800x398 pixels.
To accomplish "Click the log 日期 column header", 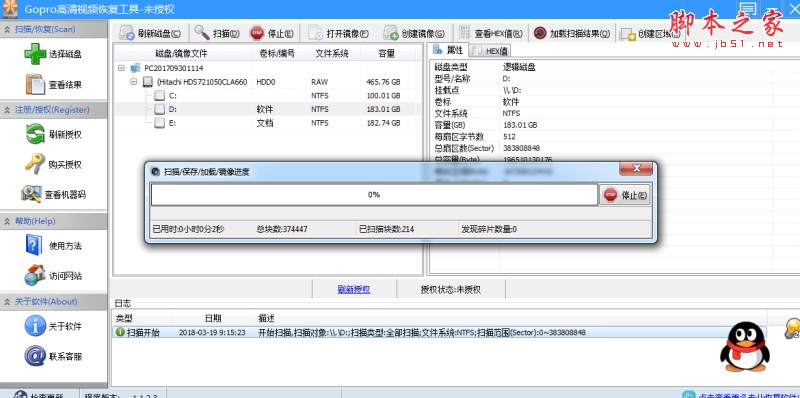I will pyautogui.click(x=213, y=318).
